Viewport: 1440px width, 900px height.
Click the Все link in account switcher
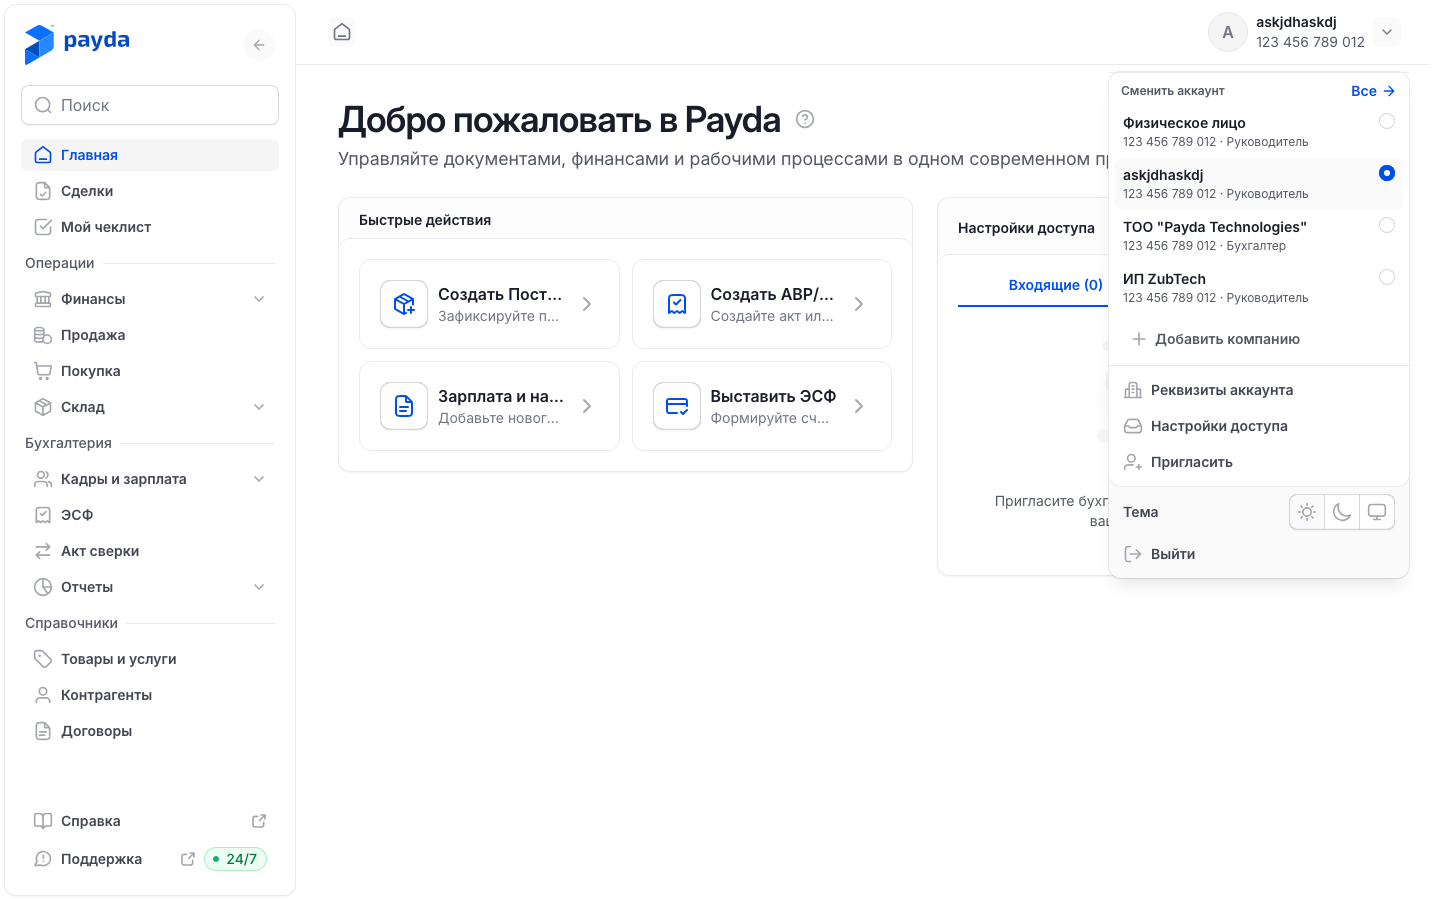tap(1373, 91)
